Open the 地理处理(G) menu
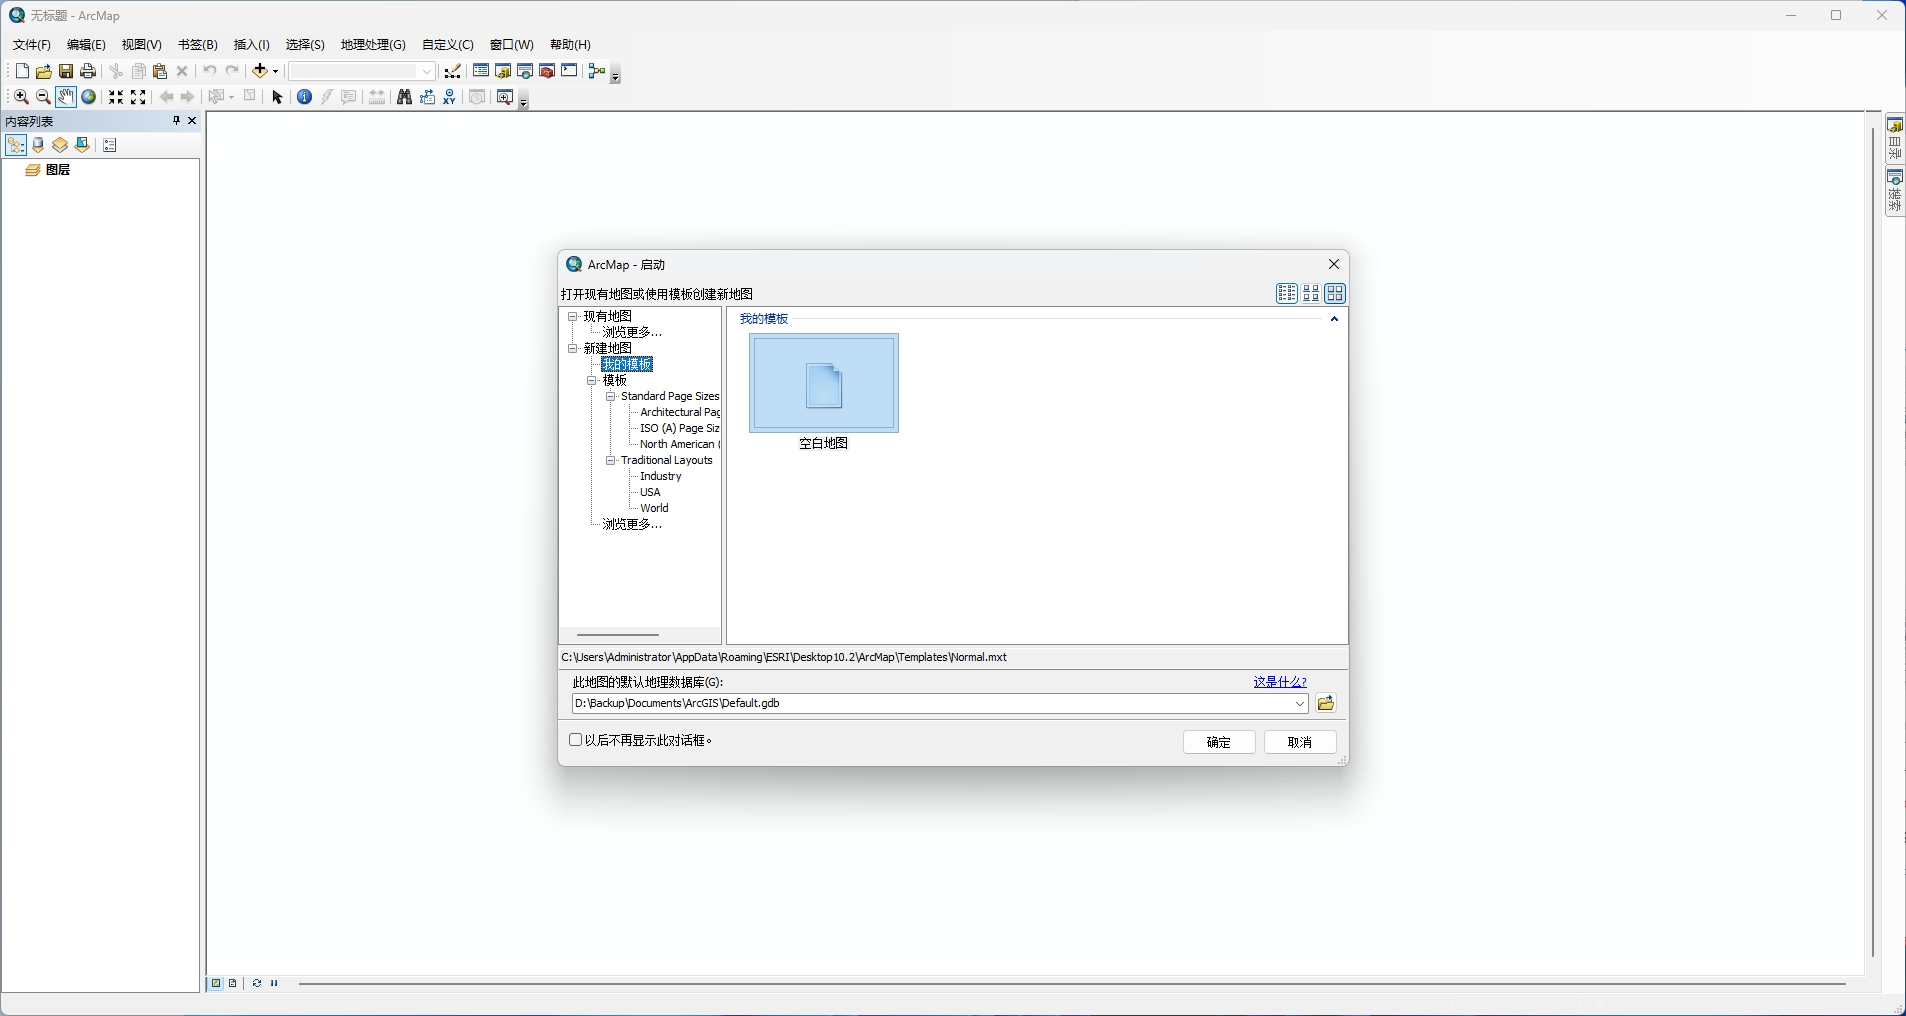Viewport: 1906px width, 1016px height. [x=371, y=44]
